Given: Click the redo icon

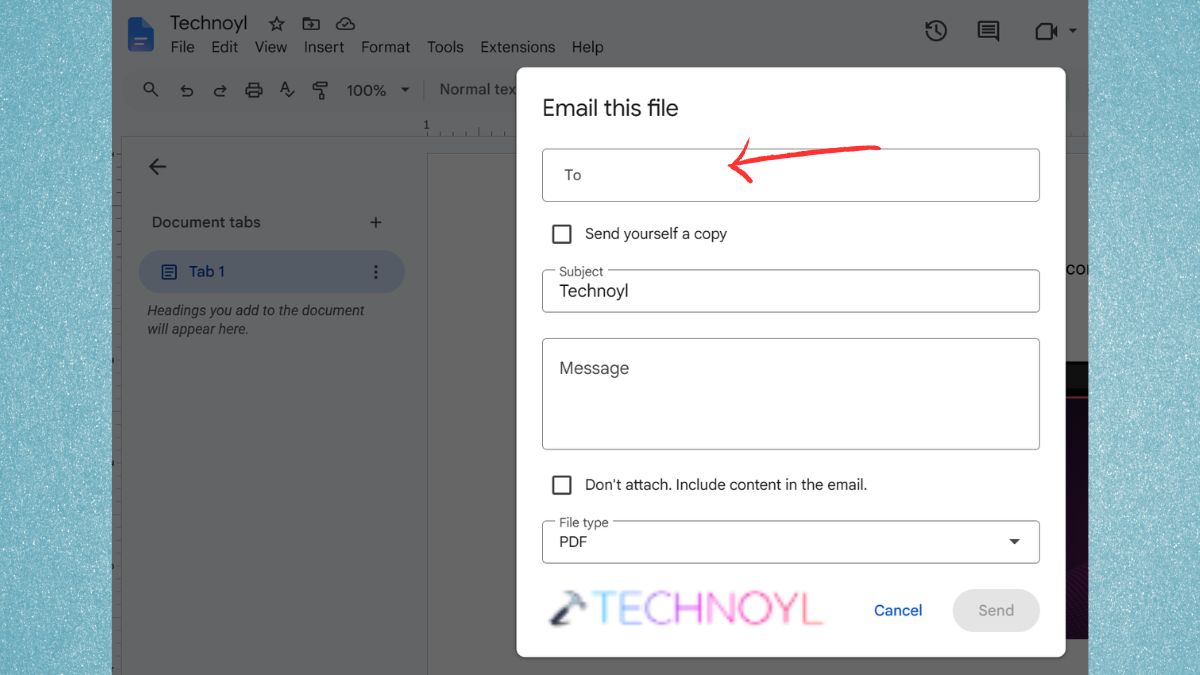Looking at the screenshot, I should point(219,90).
